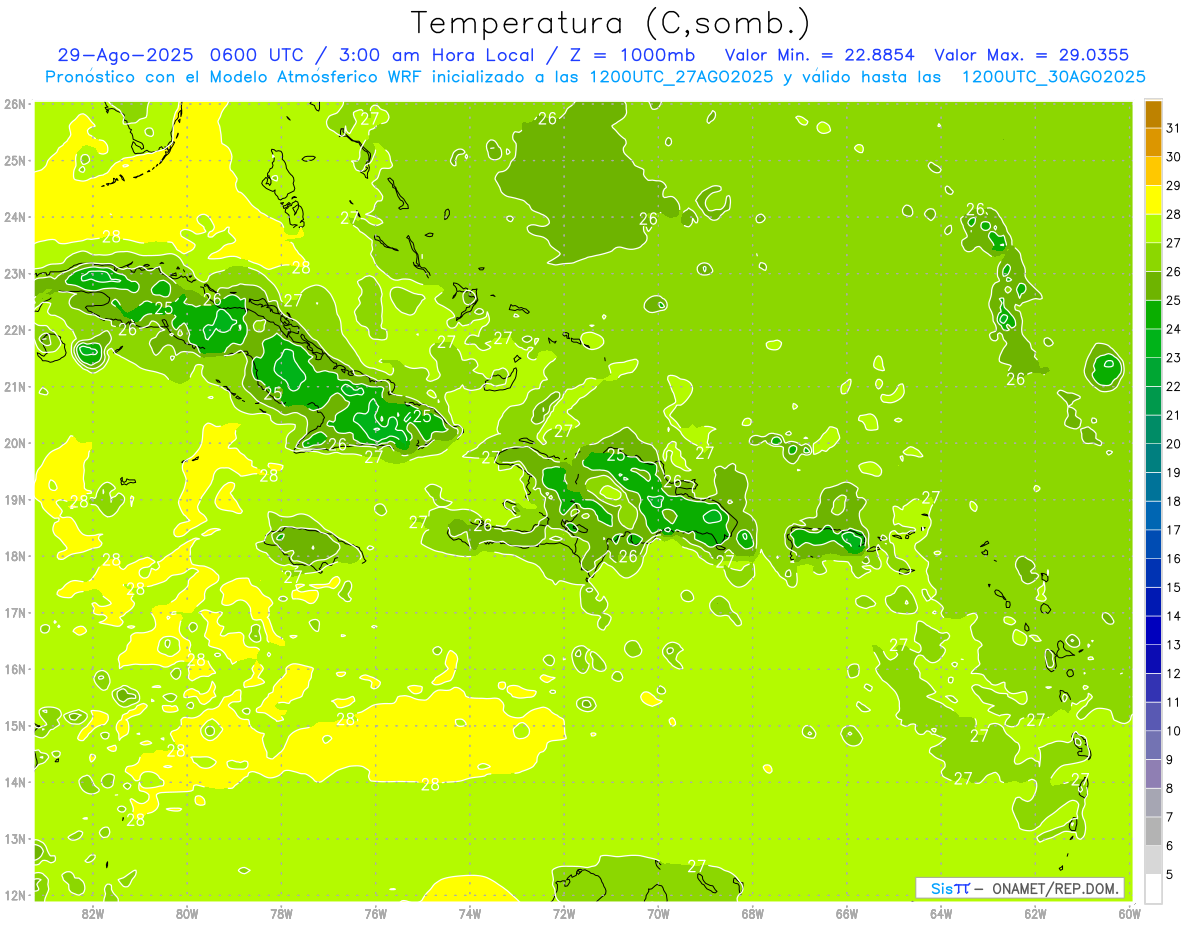Screen dimensions: 1200x927
Task: Click the legend value "31"
Action: pyautogui.click(x=1173, y=128)
